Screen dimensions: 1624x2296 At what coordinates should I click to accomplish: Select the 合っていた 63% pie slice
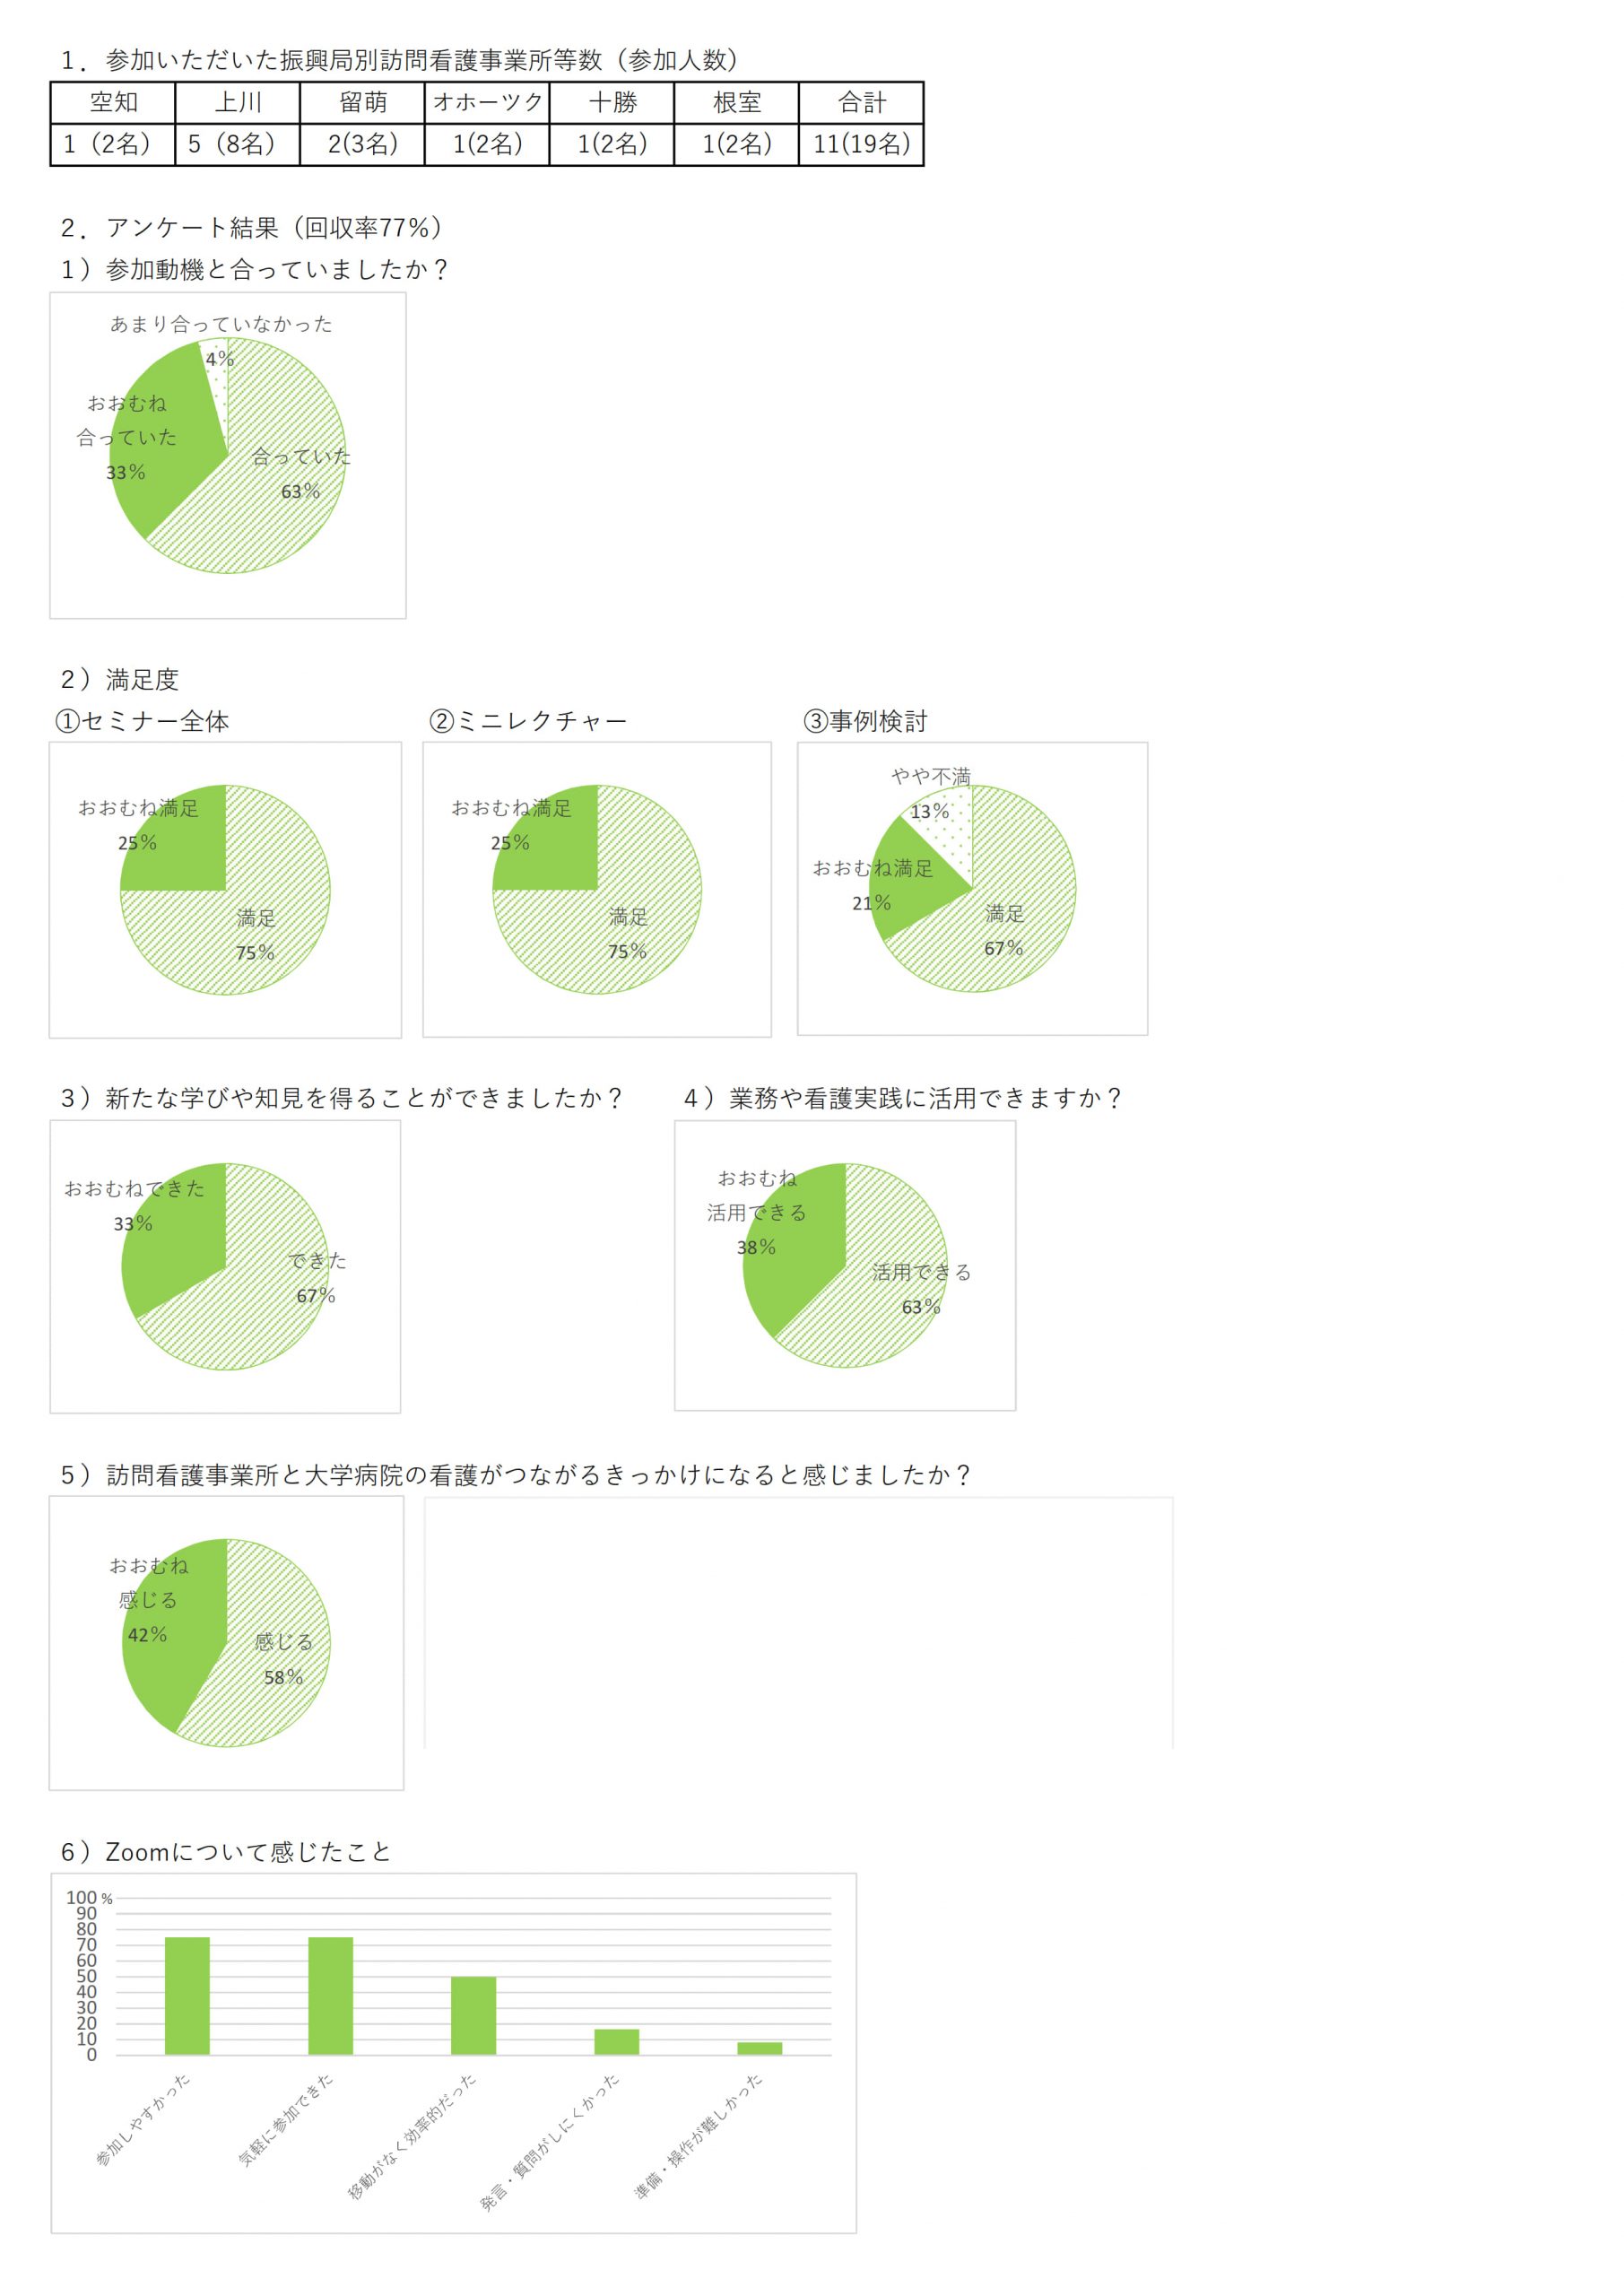[280, 480]
